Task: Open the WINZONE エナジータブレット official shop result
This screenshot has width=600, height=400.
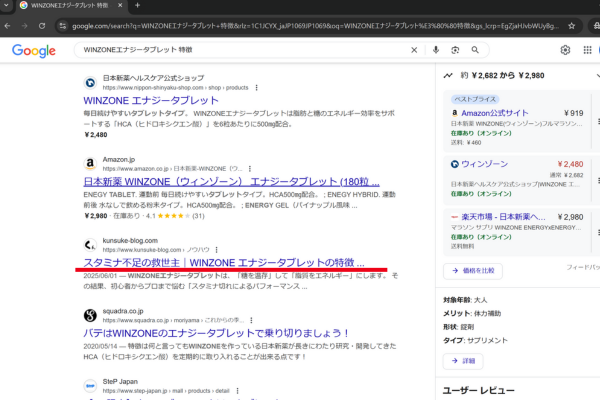Action: (151, 101)
